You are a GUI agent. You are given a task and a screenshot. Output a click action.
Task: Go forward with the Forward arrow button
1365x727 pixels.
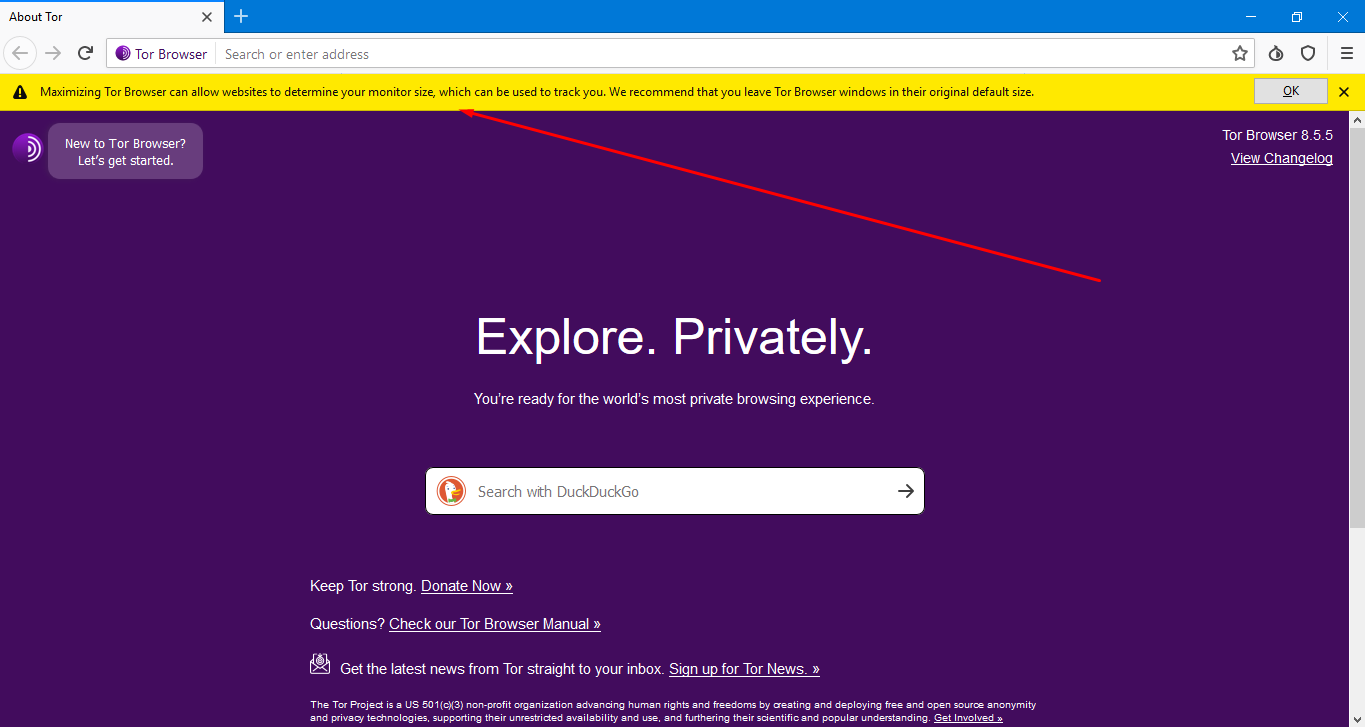(x=53, y=54)
